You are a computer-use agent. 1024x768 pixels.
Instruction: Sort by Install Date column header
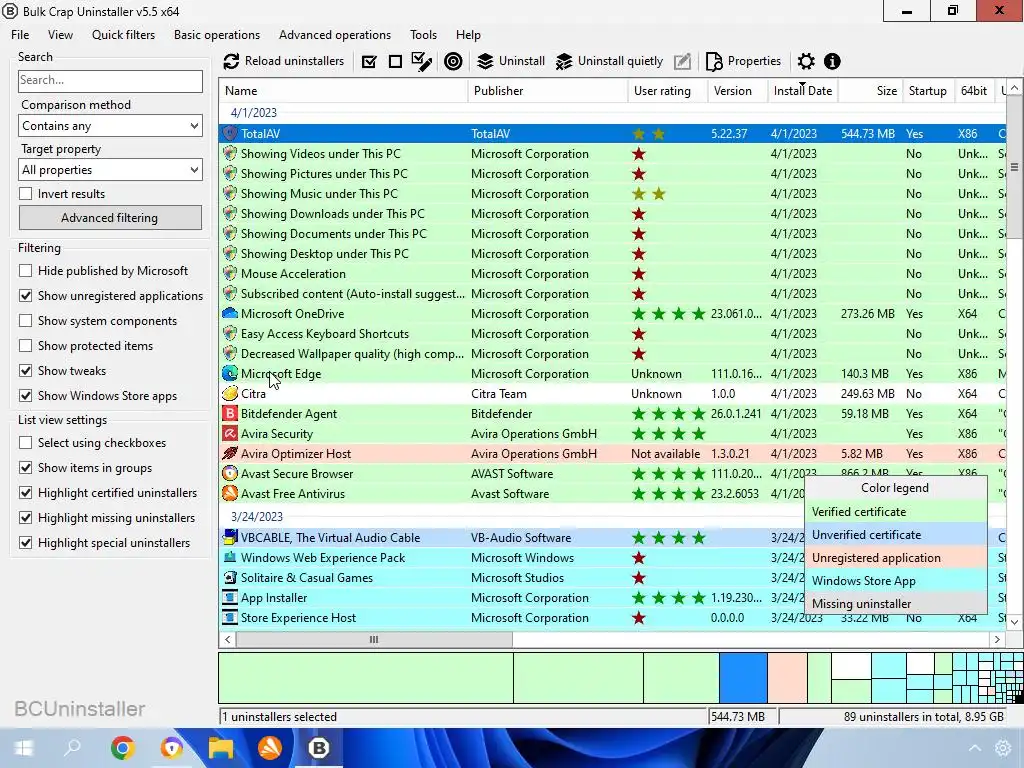coord(803,91)
